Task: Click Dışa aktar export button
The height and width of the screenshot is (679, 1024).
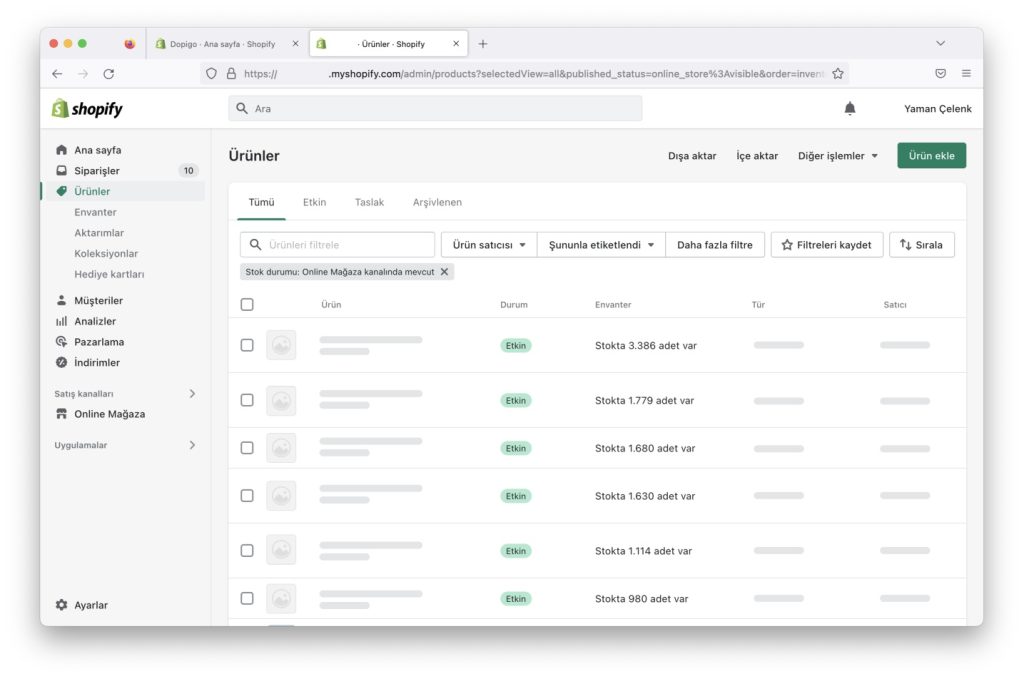Action: pyautogui.click(x=692, y=155)
